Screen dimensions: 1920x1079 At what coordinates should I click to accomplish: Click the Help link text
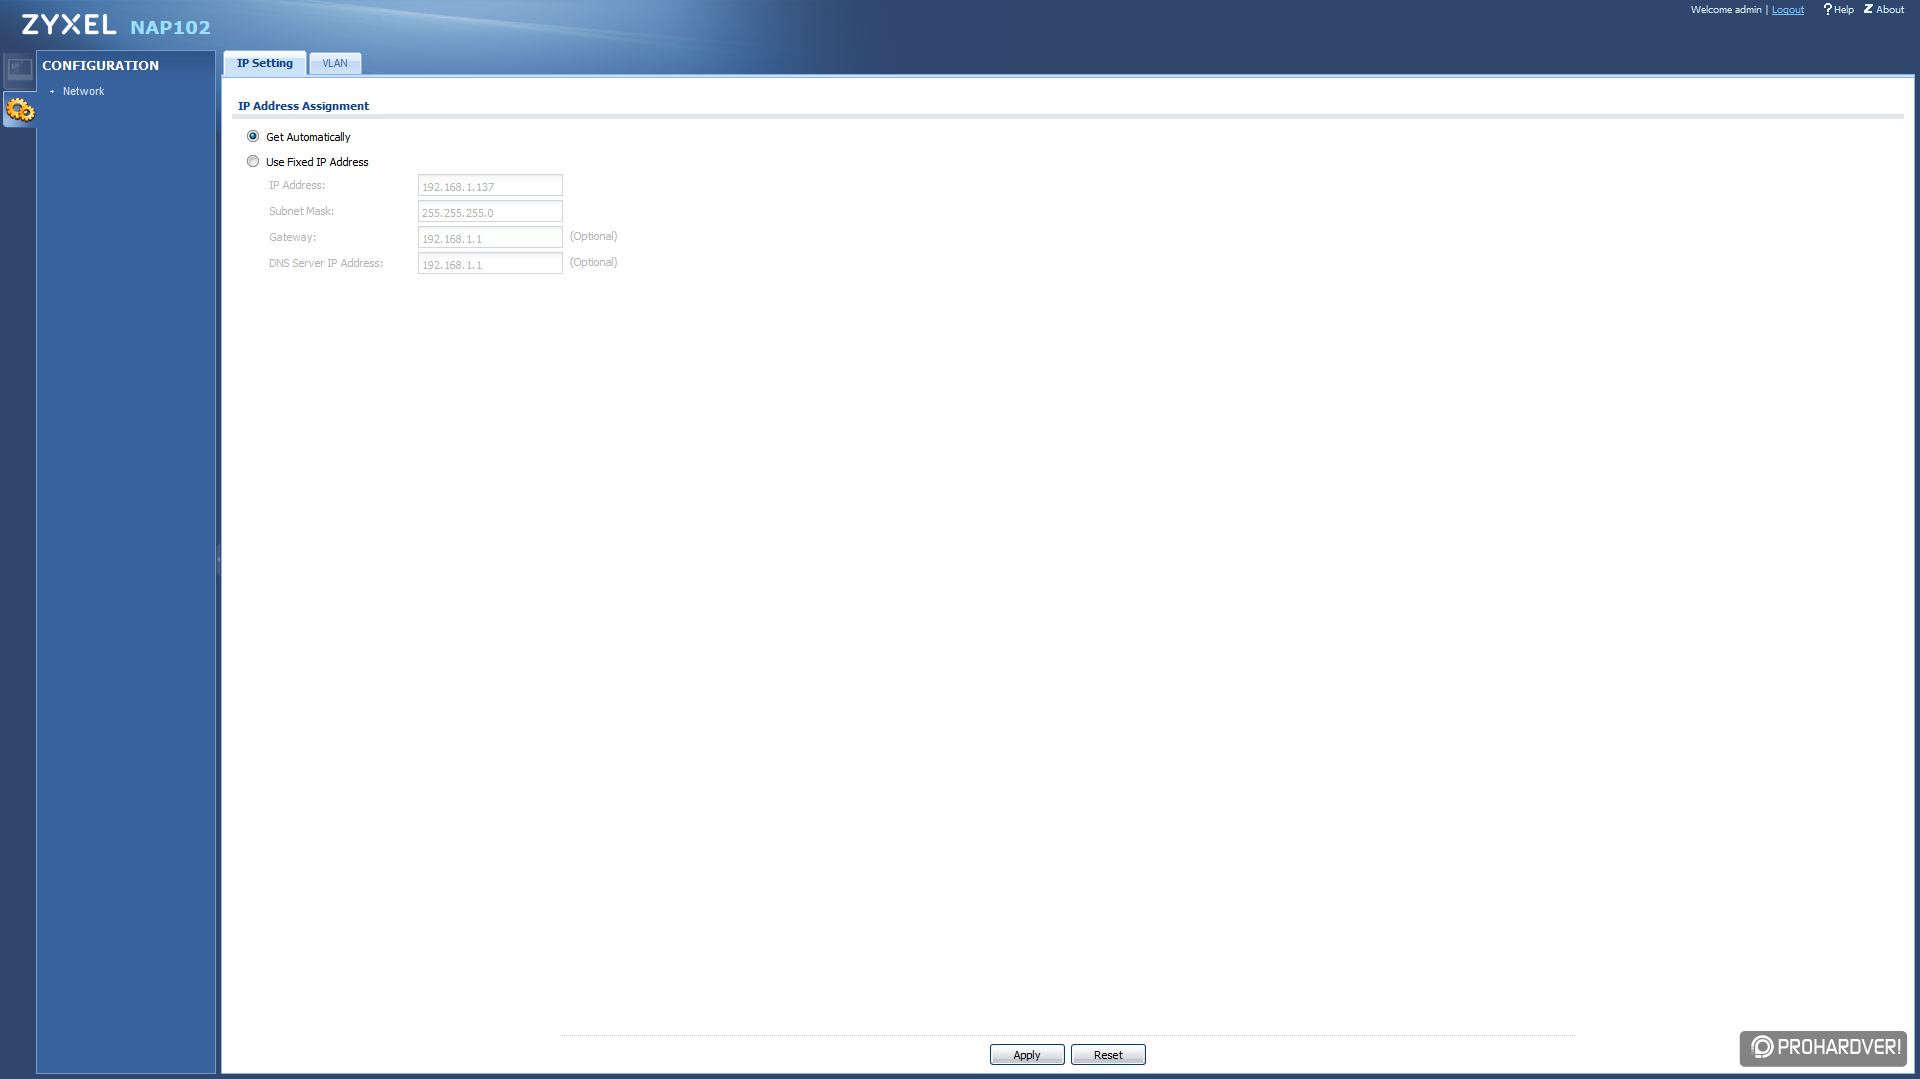pyautogui.click(x=1844, y=10)
